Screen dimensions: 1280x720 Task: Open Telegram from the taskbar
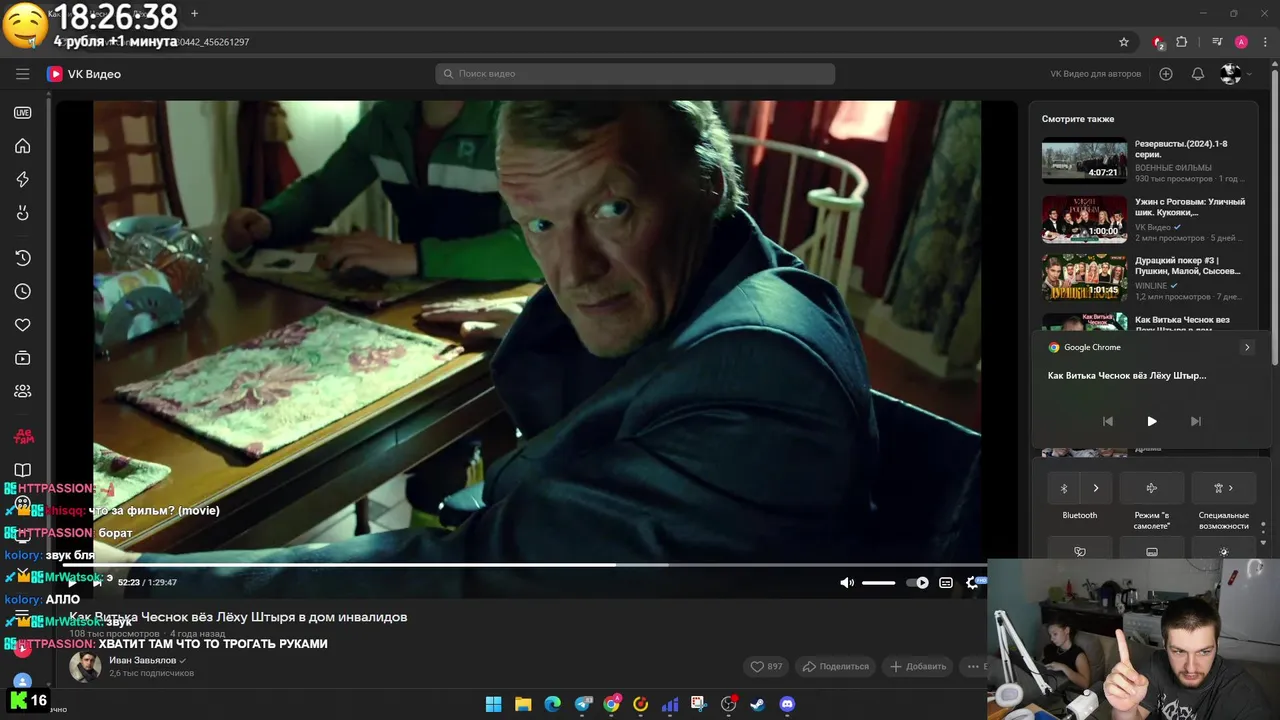pyautogui.click(x=583, y=704)
